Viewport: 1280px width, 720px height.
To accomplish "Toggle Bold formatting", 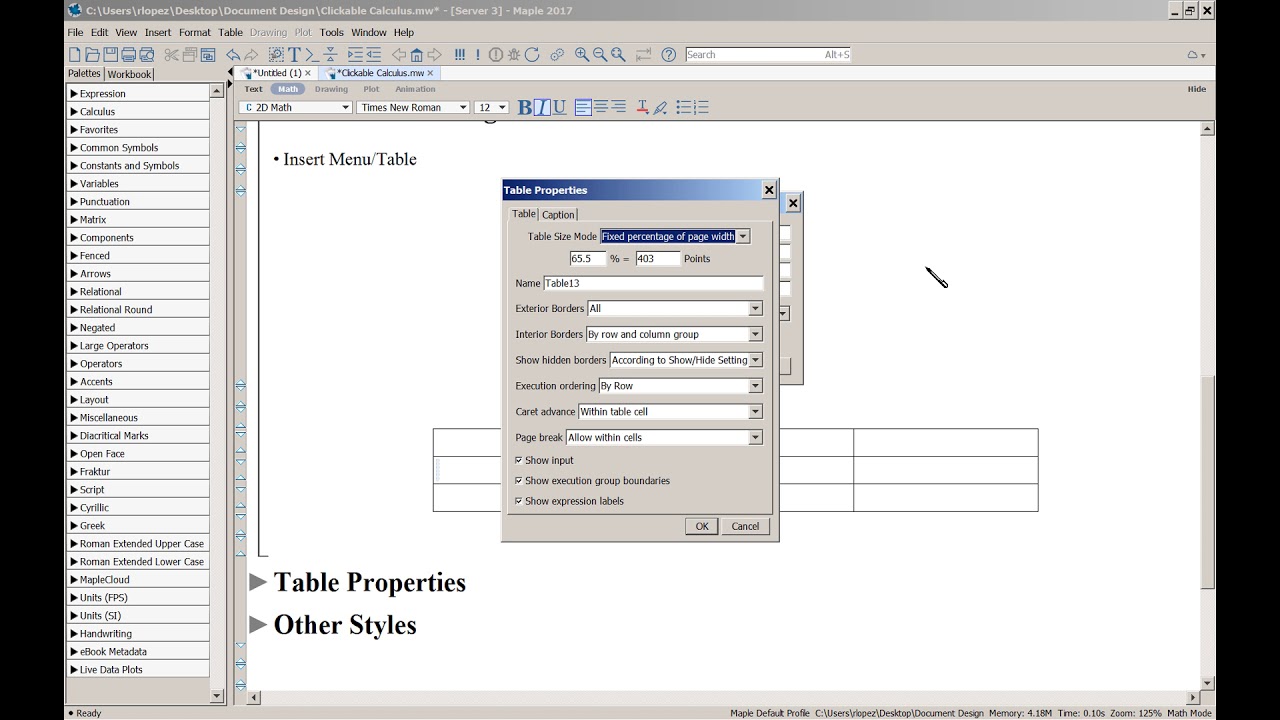I will [525, 107].
